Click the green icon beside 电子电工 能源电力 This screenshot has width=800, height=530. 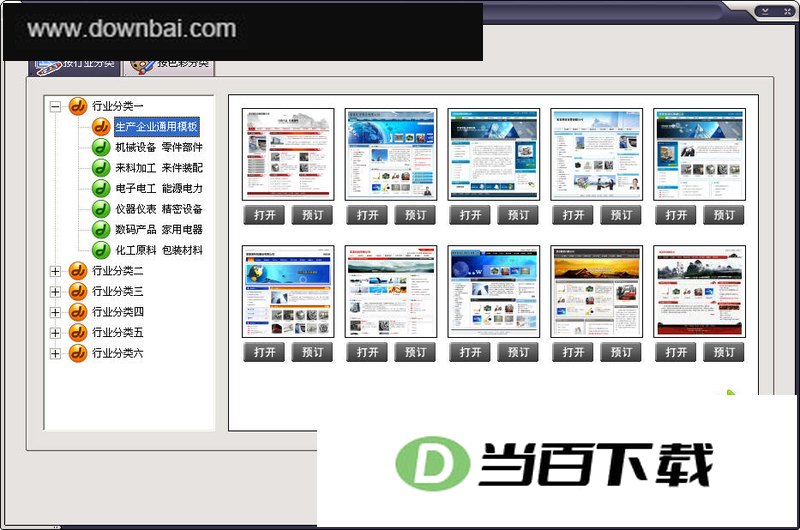click(101, 188)
